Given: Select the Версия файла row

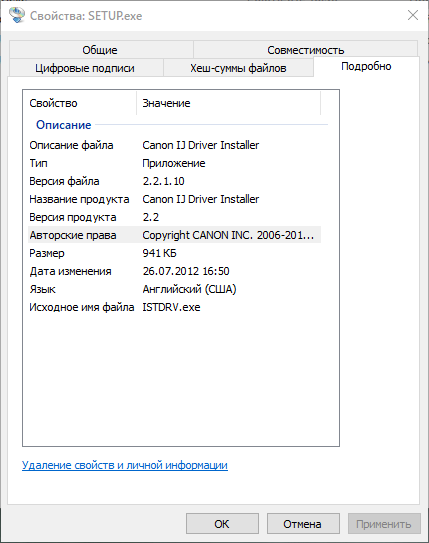Looking at the screenshot, I should point(175,181).
